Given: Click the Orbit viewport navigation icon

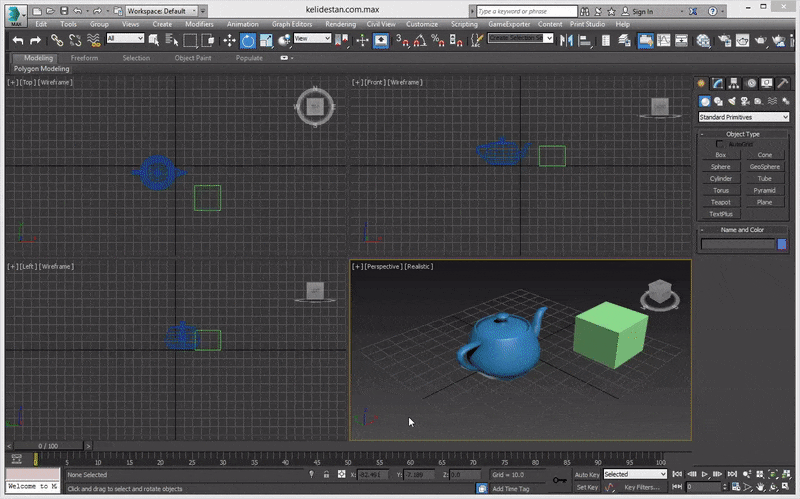Looking at the screenshot, I should click(x=773, y=487).
